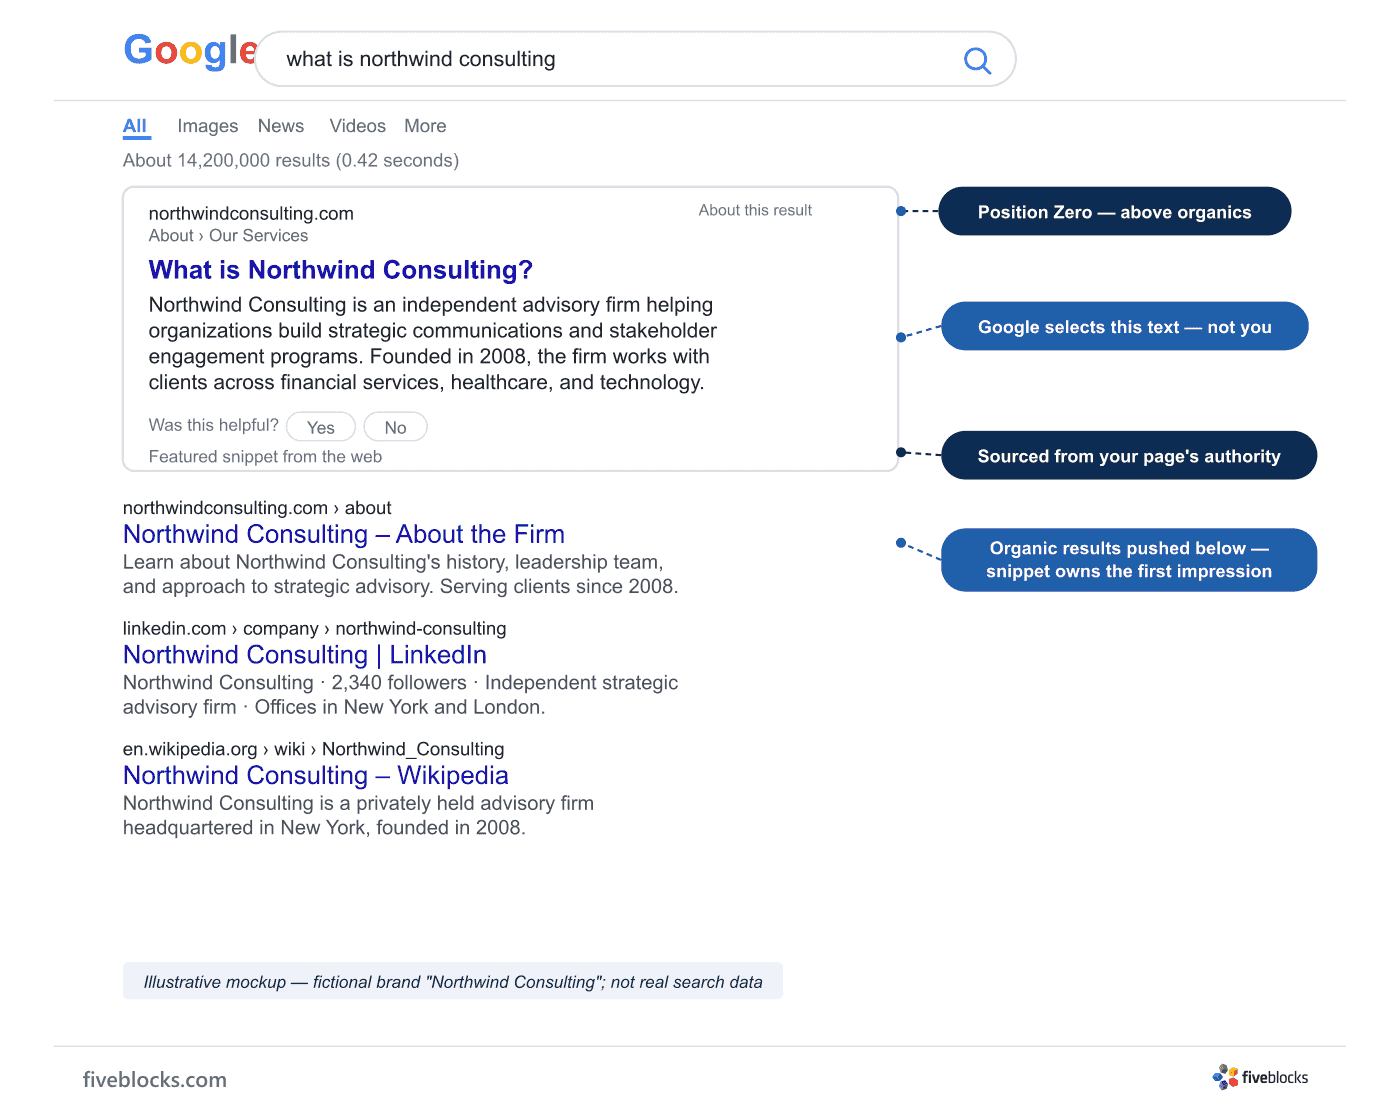Focus the search box with northwind query
Screen dimensions: 1400x1120
[636, 59]
